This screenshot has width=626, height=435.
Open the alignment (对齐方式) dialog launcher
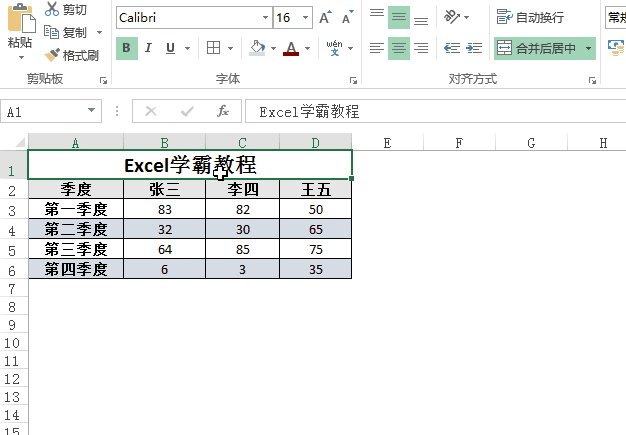(x=592, y=81)
